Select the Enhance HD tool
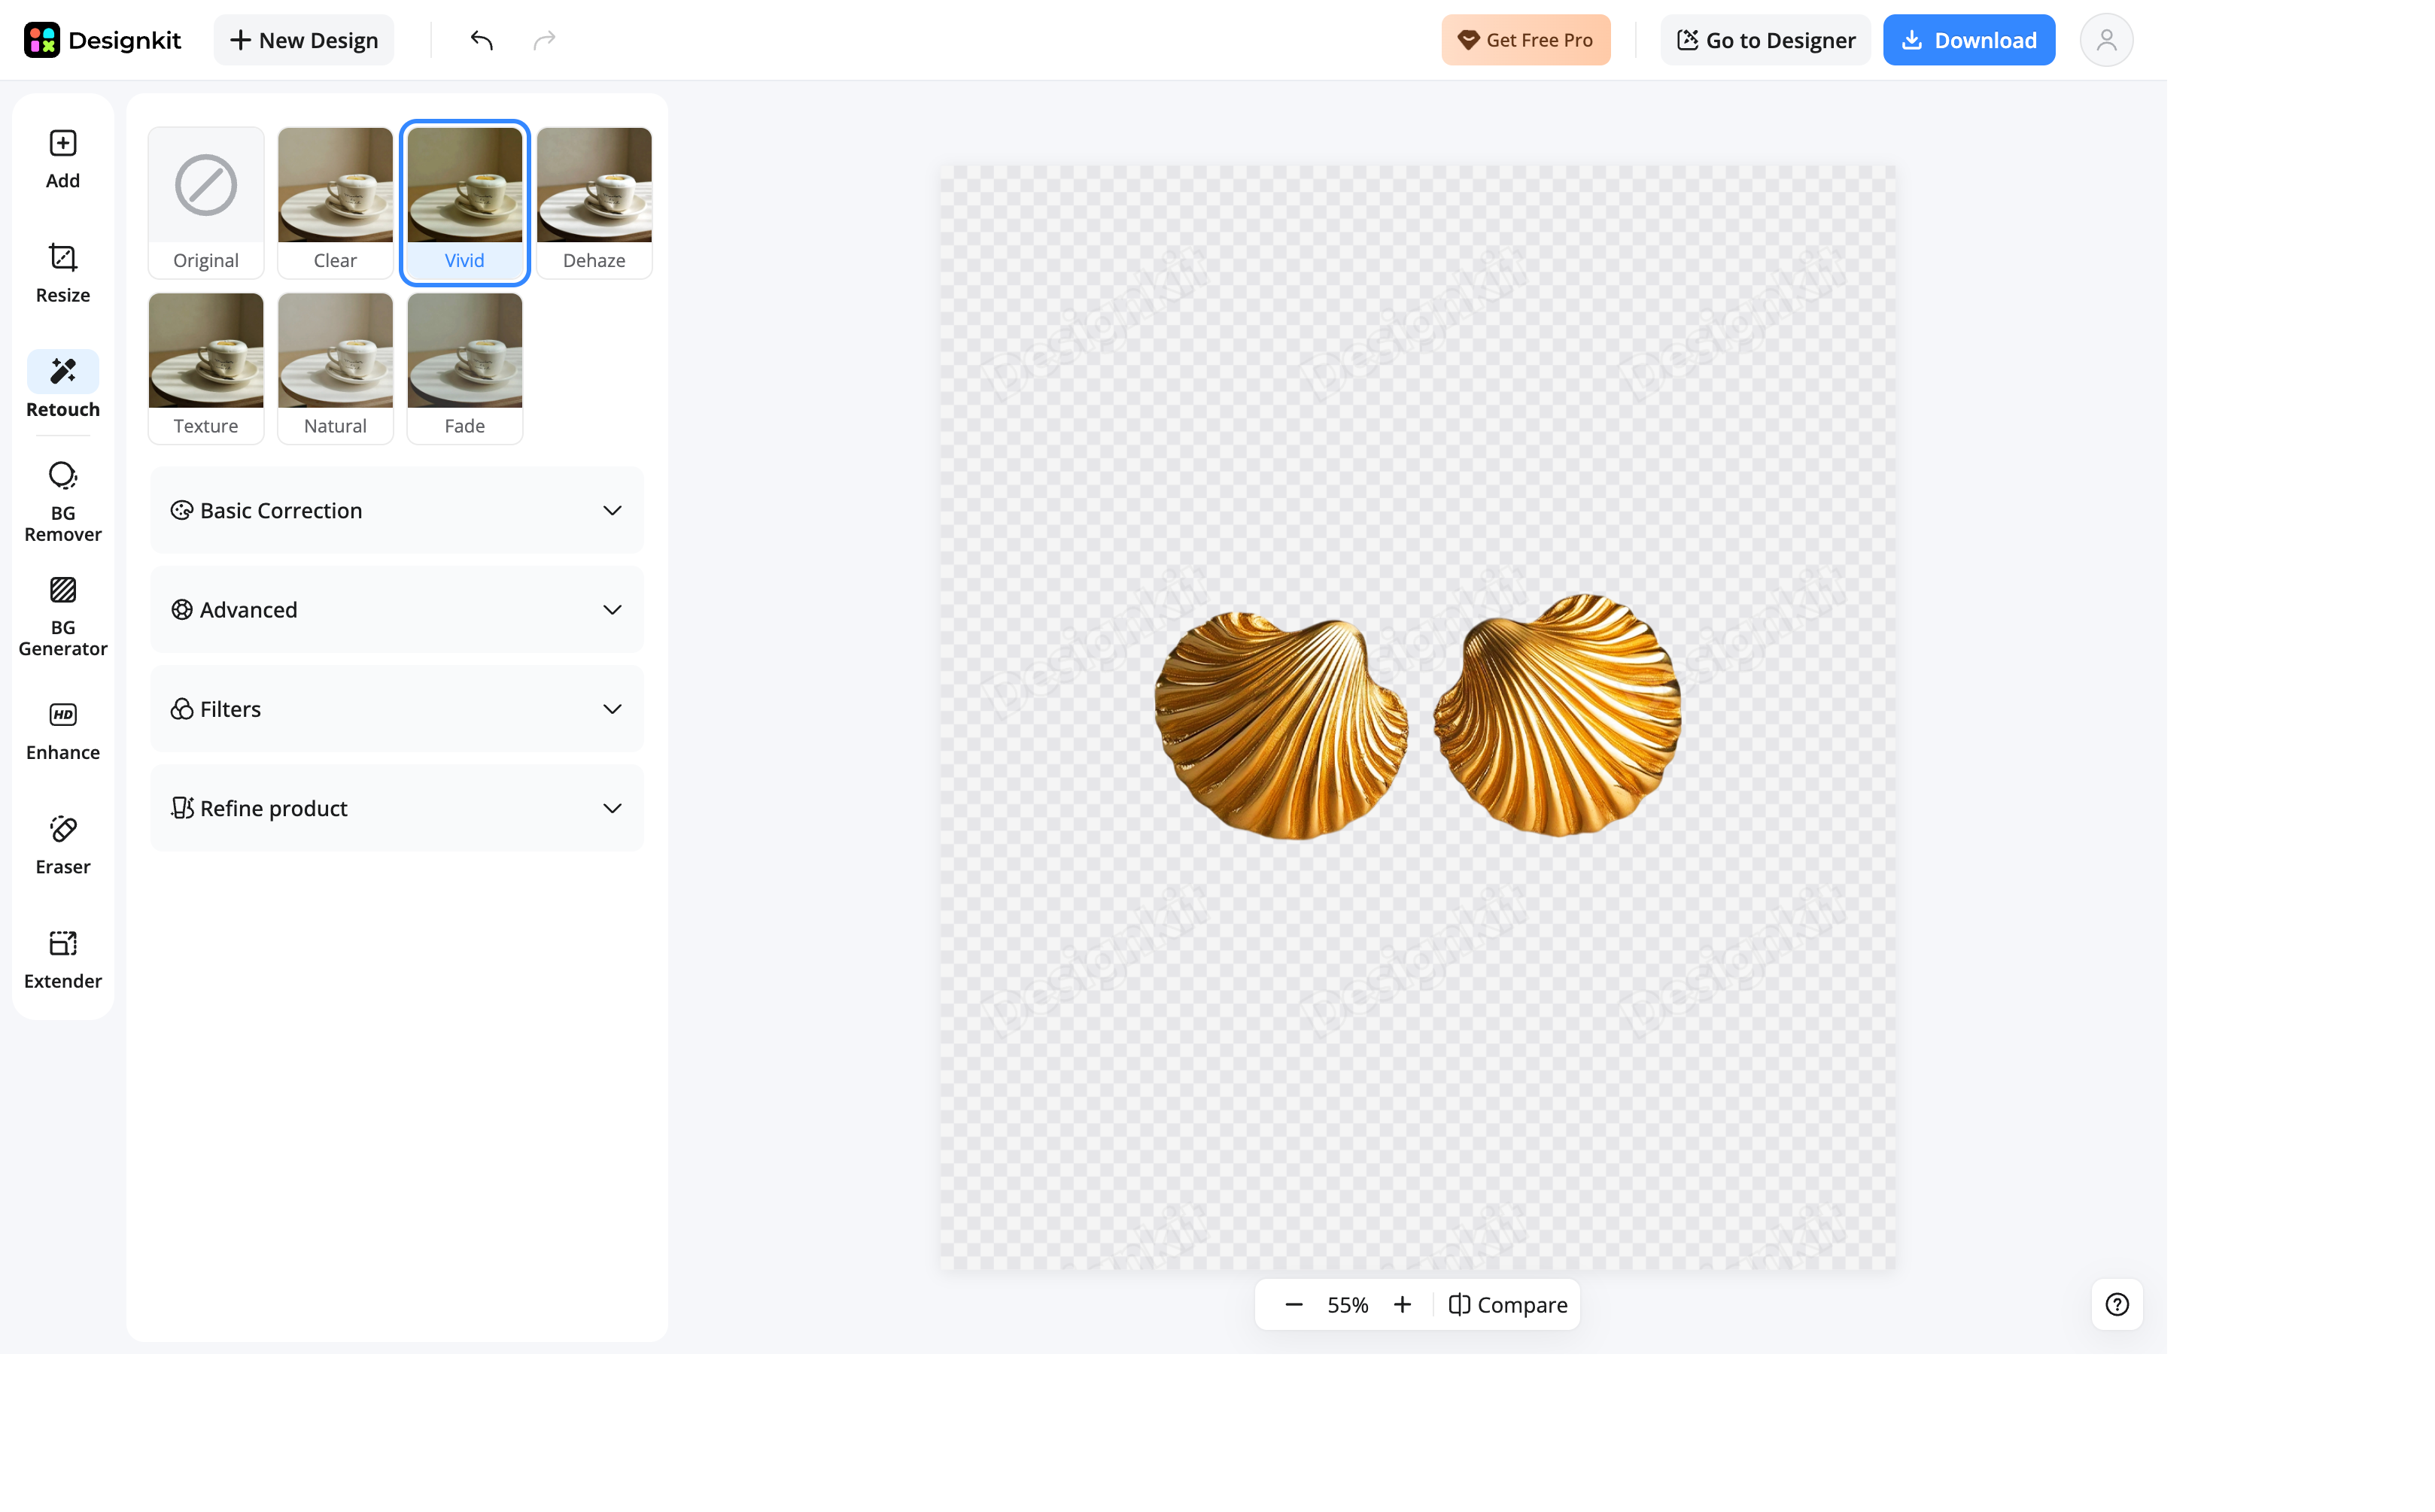The height and width of the screenshot is (1512, 2435). coord(63,731)
